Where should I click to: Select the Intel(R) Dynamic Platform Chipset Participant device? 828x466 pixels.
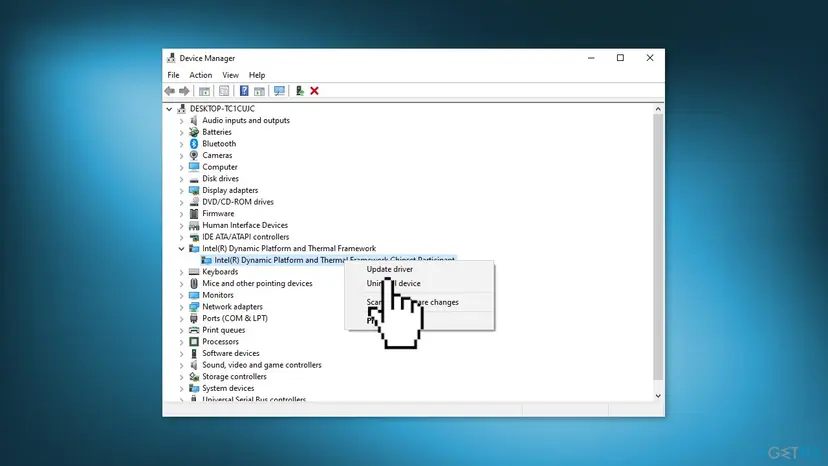[x=334, y=260]
